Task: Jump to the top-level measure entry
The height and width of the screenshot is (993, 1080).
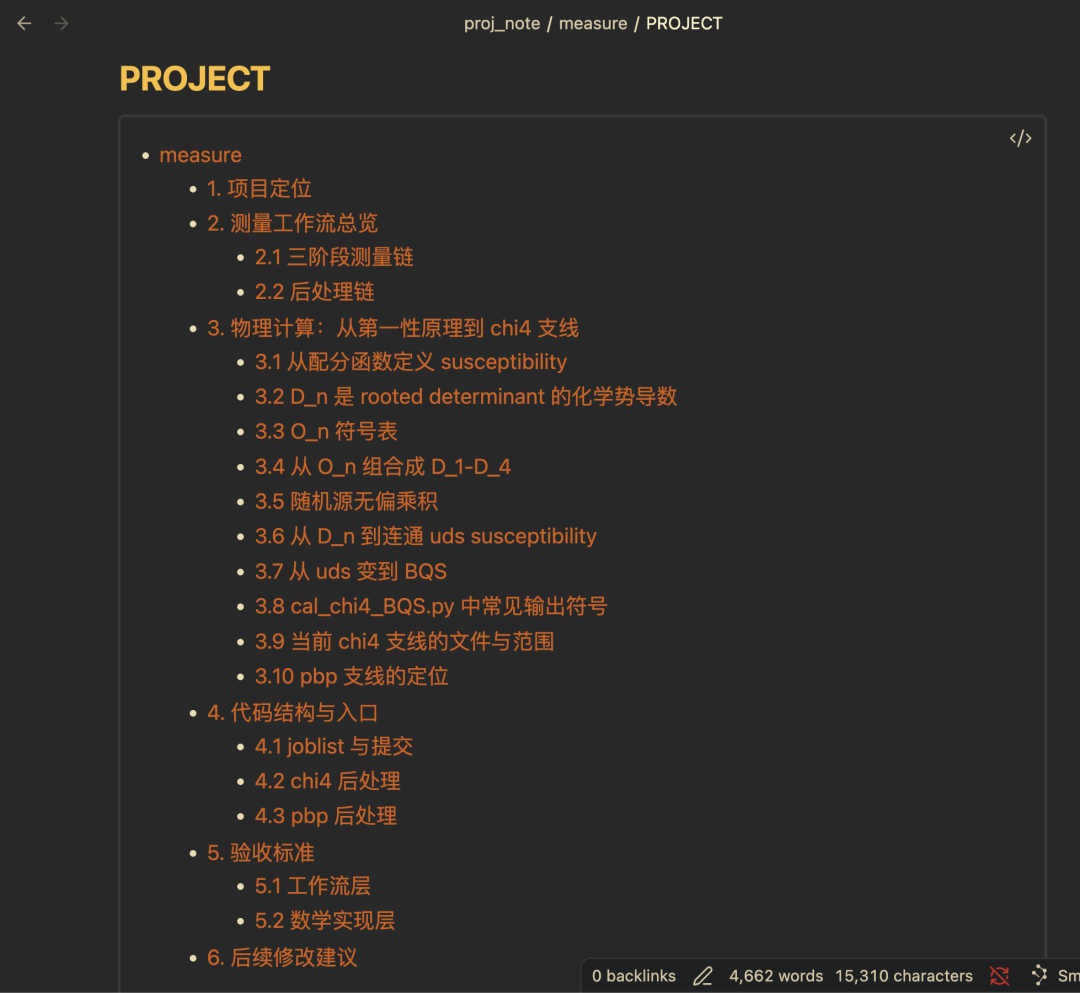Action: click(x=200, y=155)
